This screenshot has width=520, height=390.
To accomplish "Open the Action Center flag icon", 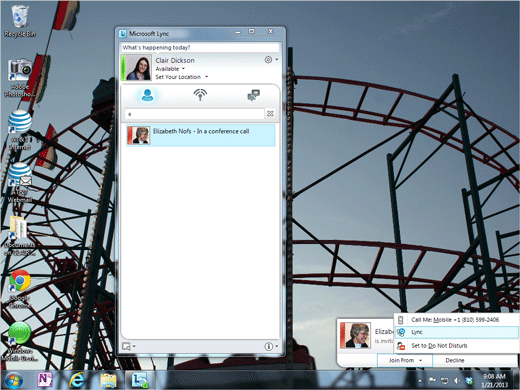I will (x=432, y=380).
